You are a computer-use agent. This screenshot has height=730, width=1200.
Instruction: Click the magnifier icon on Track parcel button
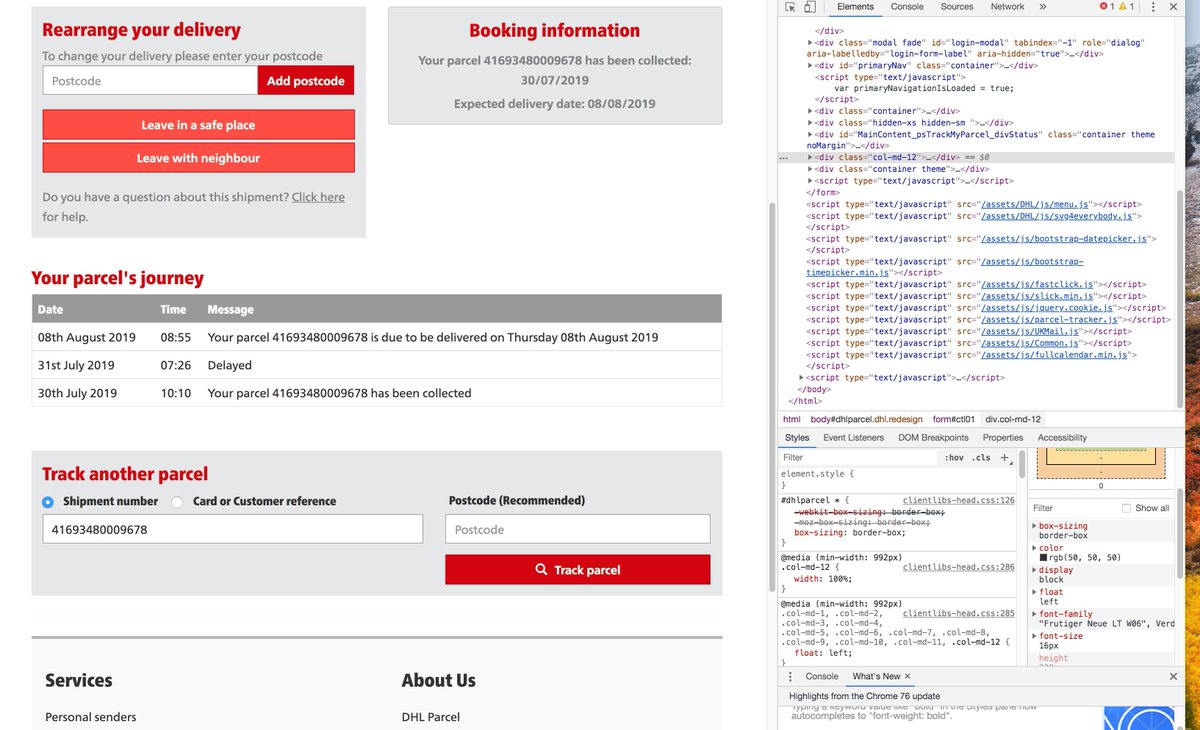point(541,570)
